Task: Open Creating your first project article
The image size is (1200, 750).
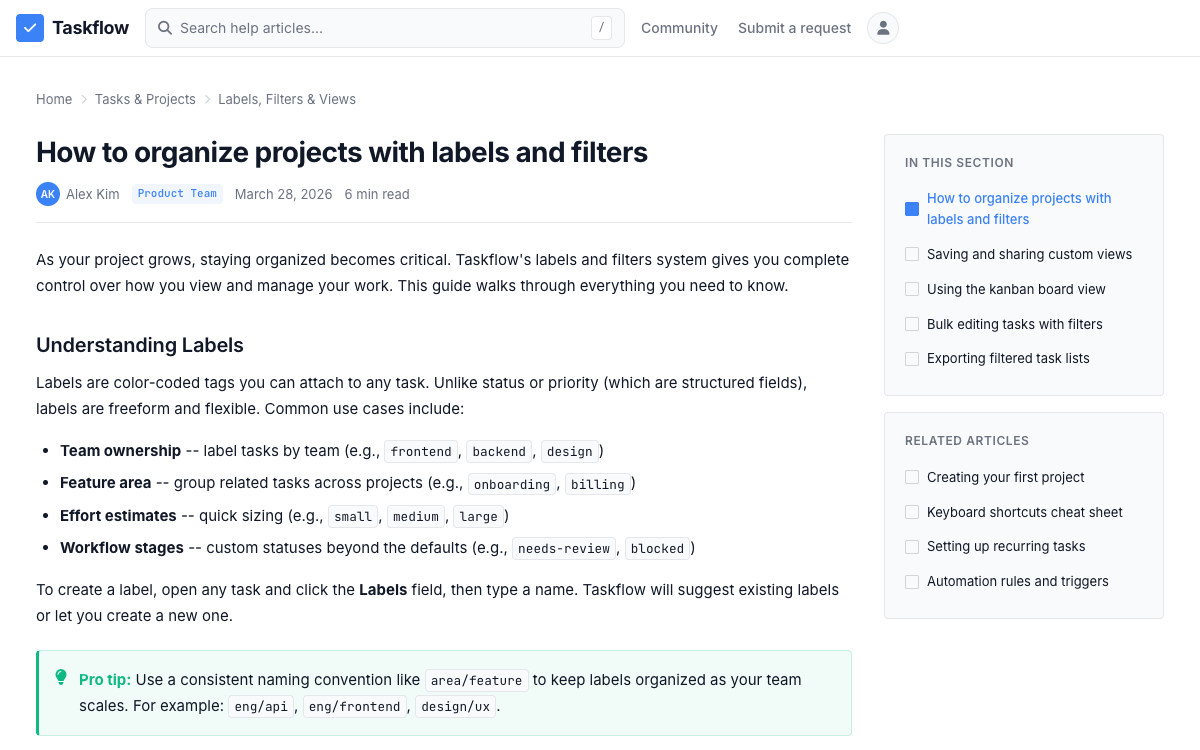Action: click(1005, 477)
